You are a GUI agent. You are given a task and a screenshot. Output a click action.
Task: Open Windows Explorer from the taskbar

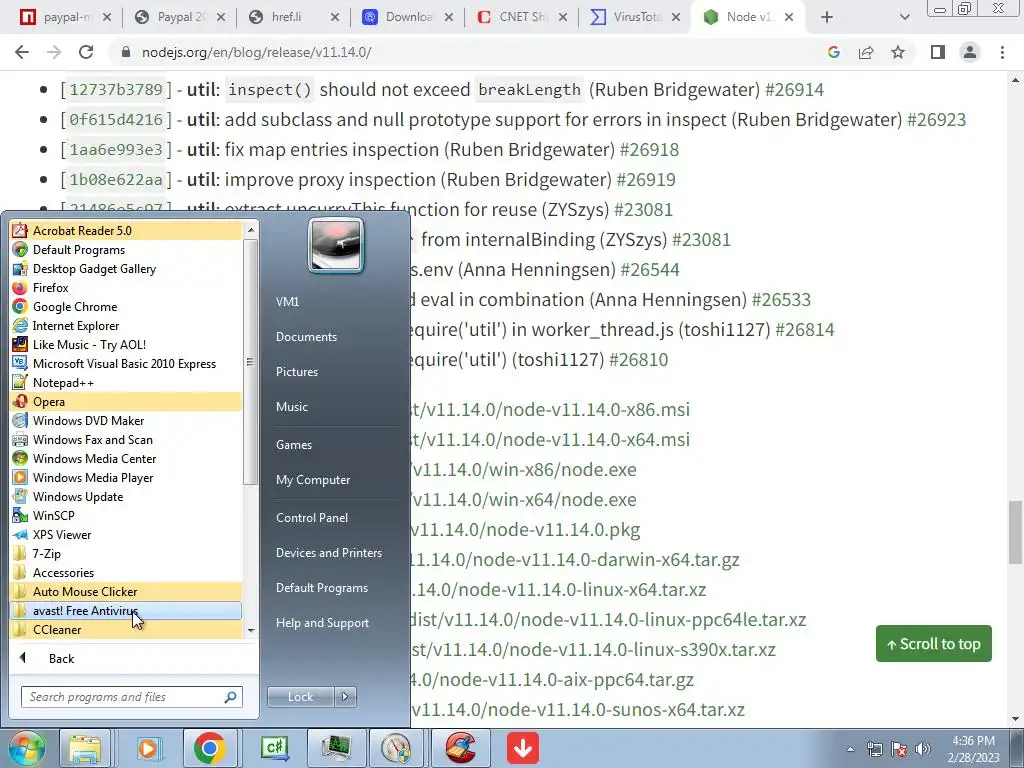click(x=85, y=748)
